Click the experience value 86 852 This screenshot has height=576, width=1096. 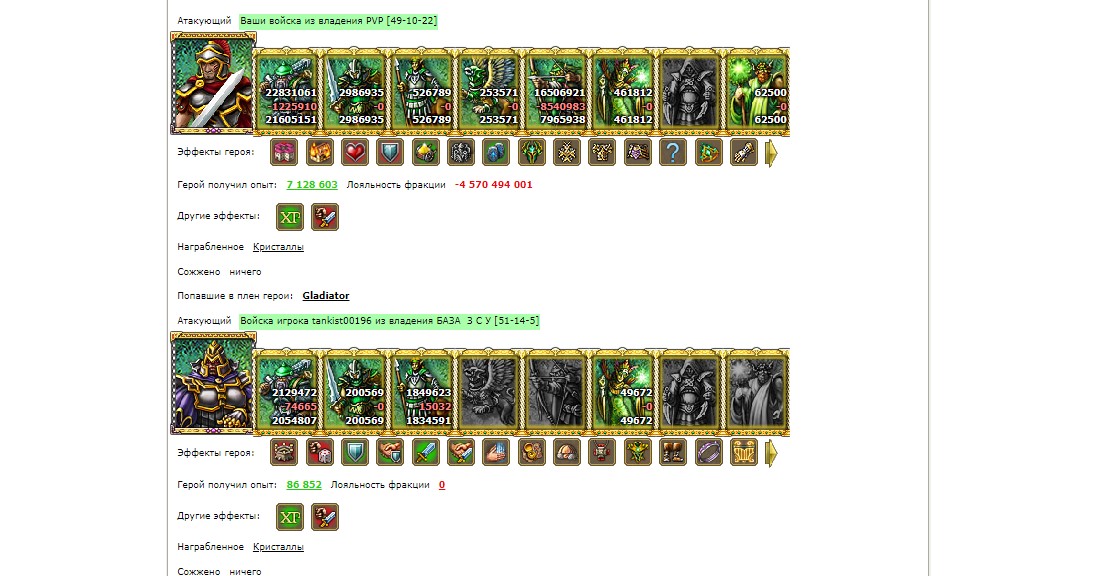304,484
